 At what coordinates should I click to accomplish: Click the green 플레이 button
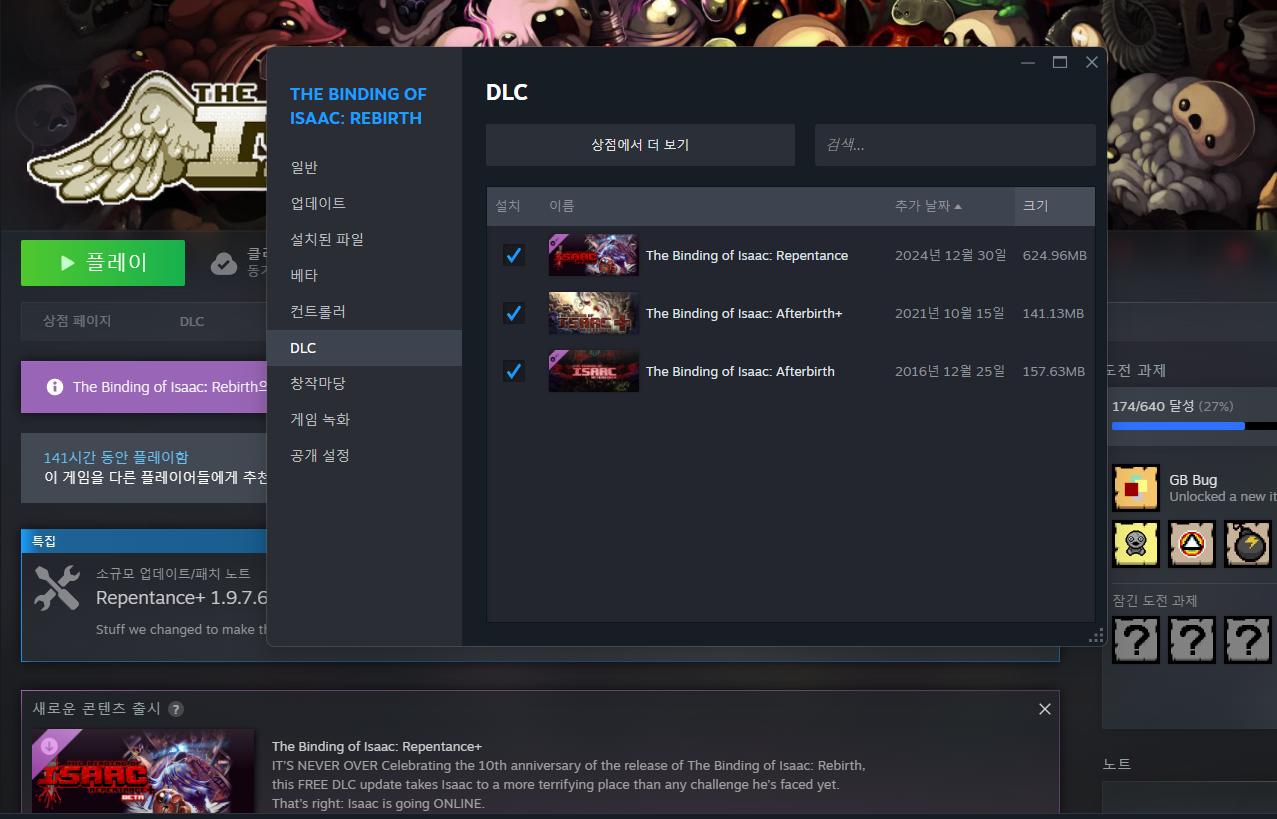coord(103,263)
